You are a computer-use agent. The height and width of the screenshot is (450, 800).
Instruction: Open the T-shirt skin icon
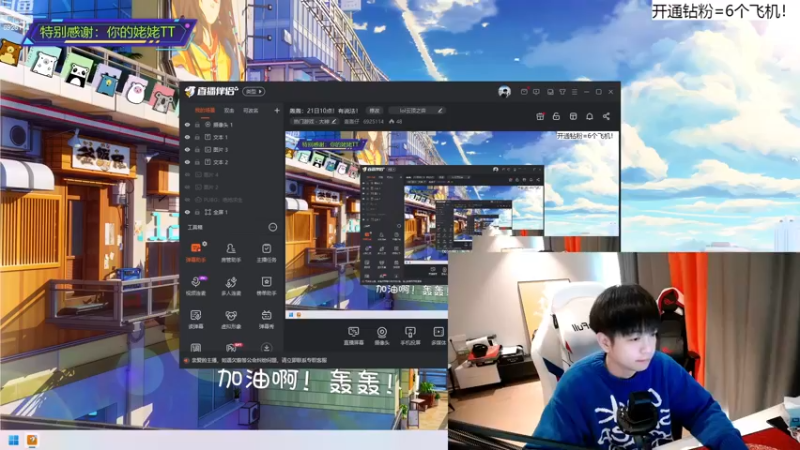pos(562,92)
